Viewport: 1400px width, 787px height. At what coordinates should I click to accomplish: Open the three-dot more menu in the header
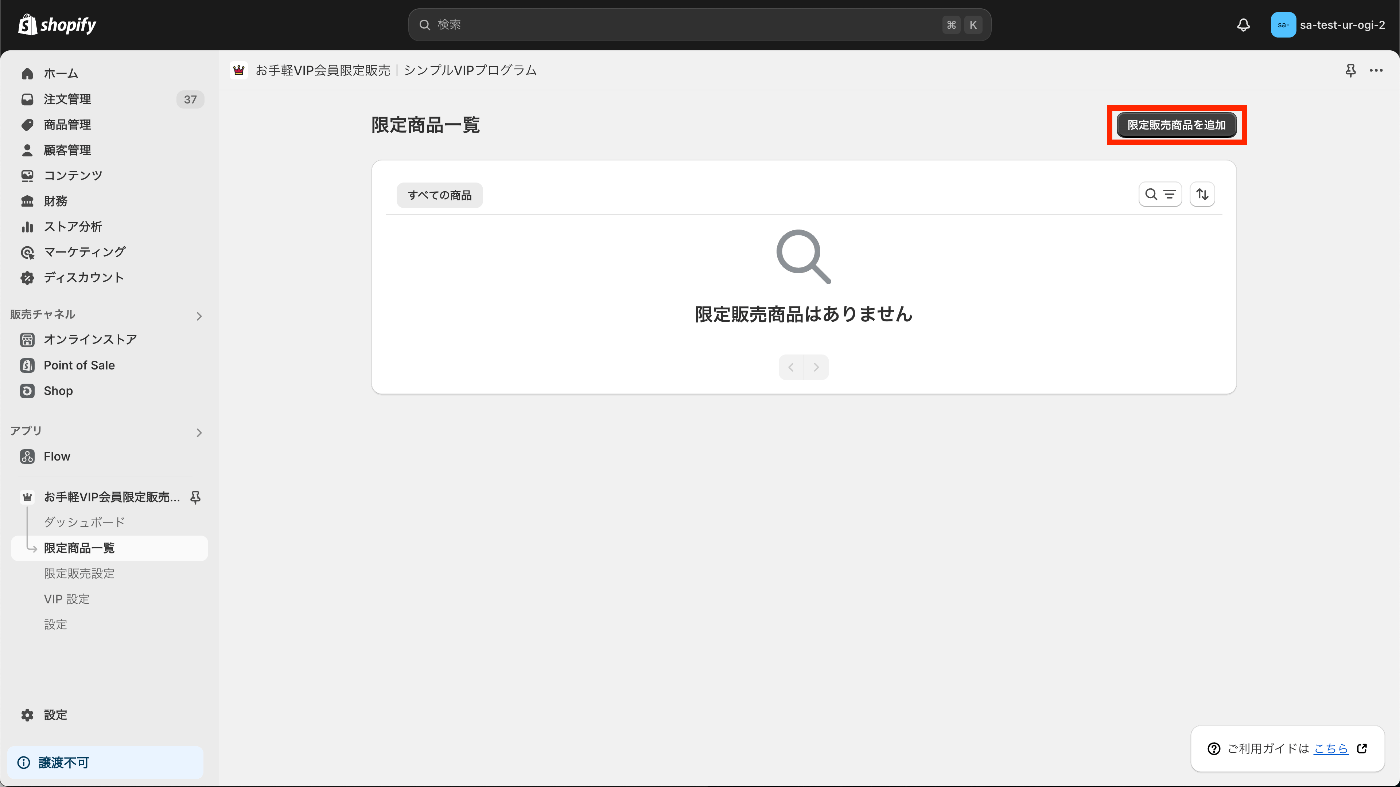1377,71
